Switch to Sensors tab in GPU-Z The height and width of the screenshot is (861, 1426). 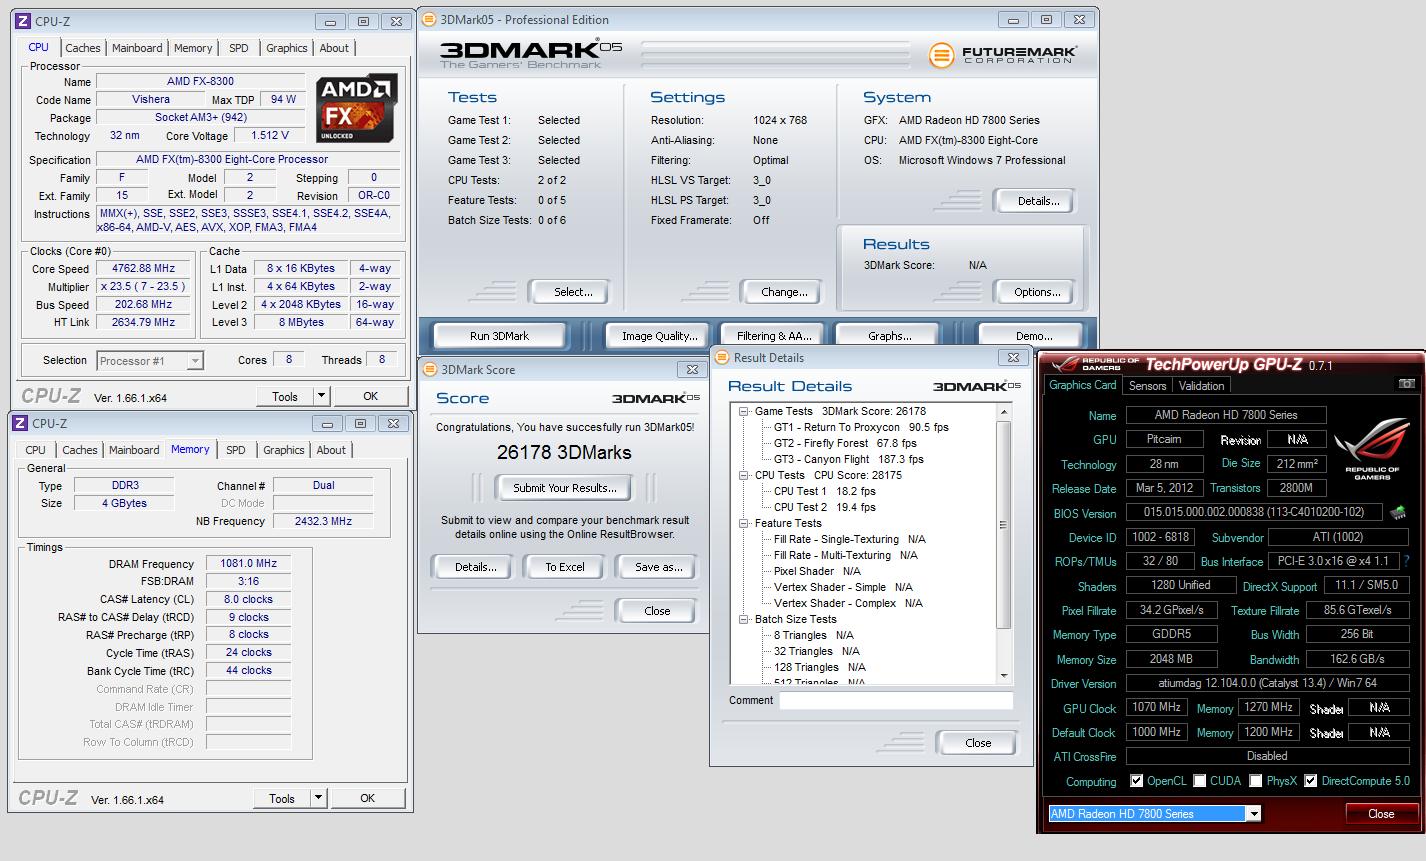point(1147,386)
